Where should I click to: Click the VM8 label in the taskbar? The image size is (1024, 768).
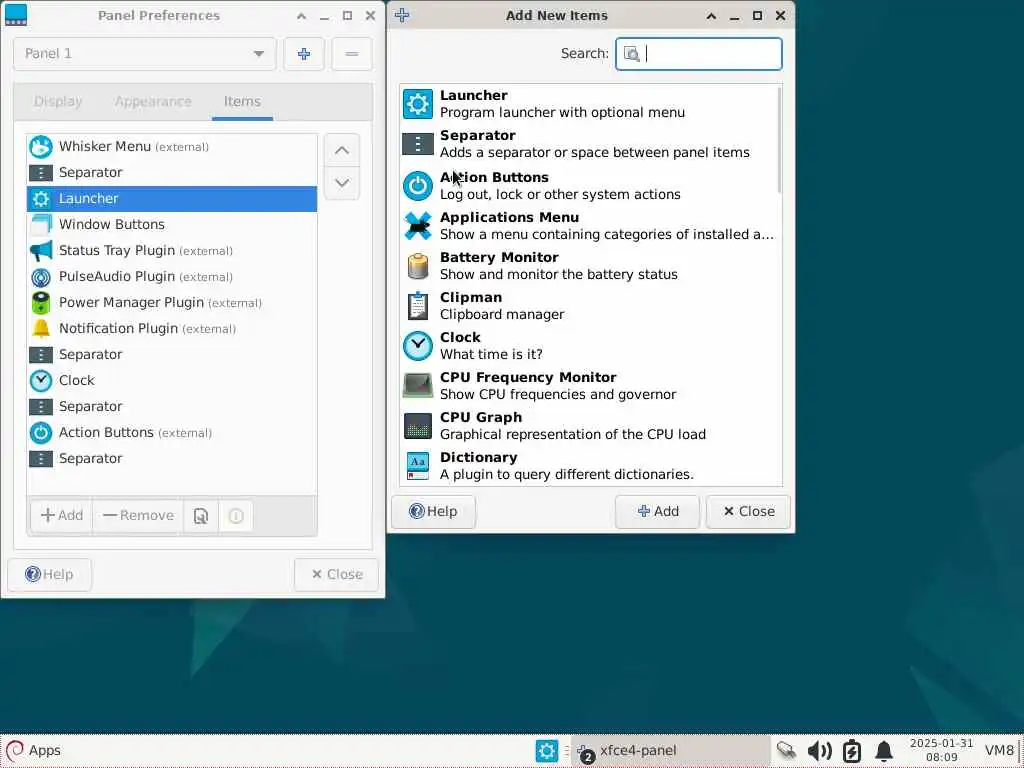(999, 751)
